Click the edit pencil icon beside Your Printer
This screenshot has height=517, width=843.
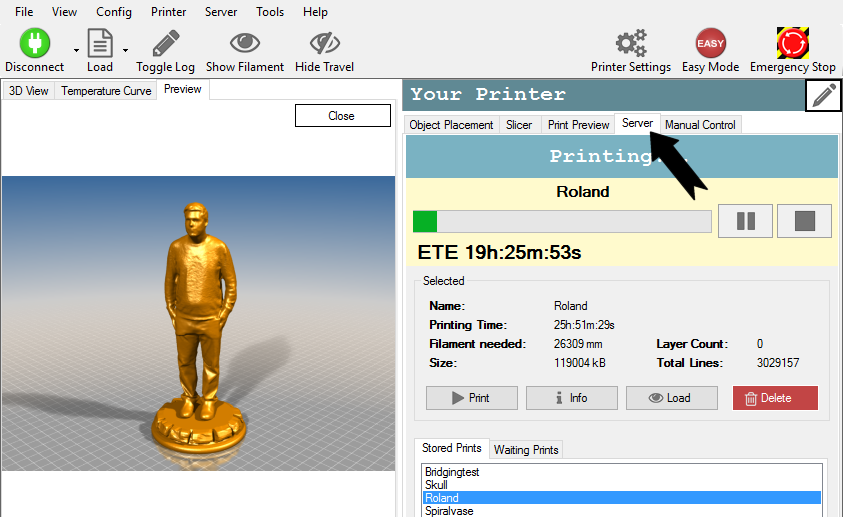coord(824,96)
